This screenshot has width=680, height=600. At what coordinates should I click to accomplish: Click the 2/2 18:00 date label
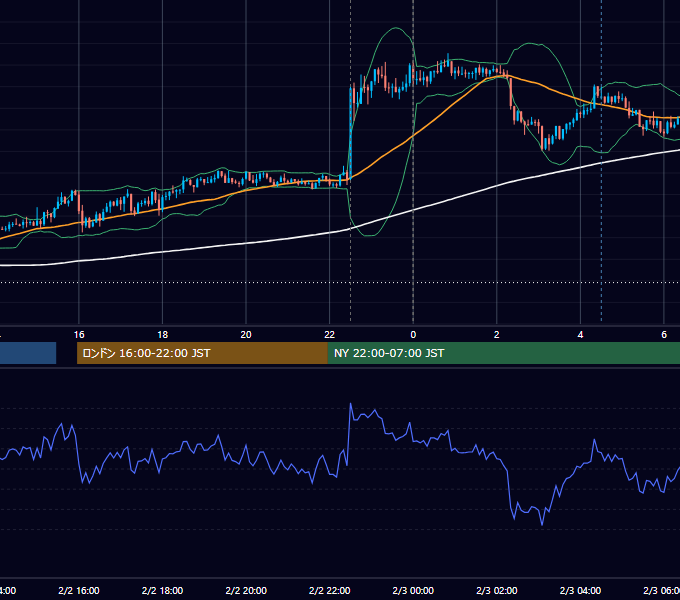pos(162,590)
